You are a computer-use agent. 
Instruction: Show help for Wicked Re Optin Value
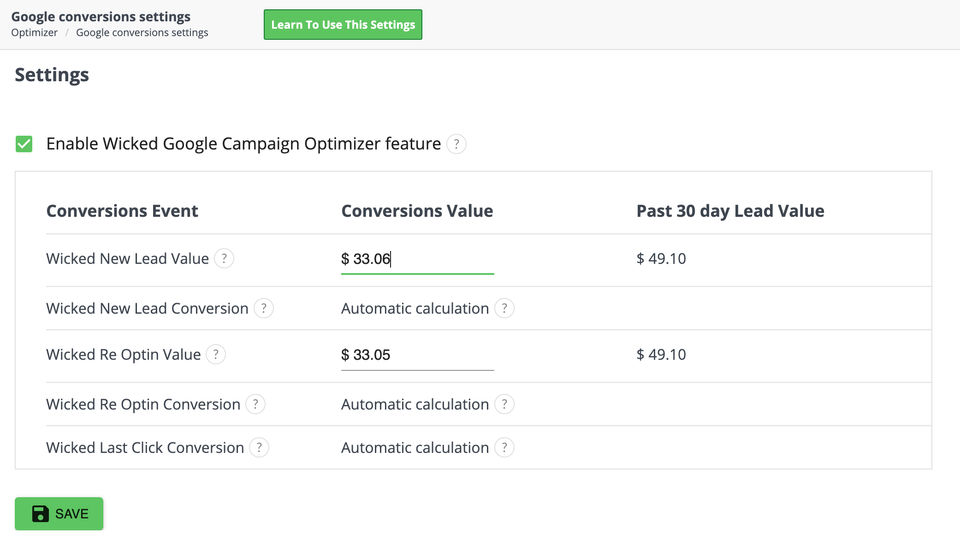click(216, 355)
